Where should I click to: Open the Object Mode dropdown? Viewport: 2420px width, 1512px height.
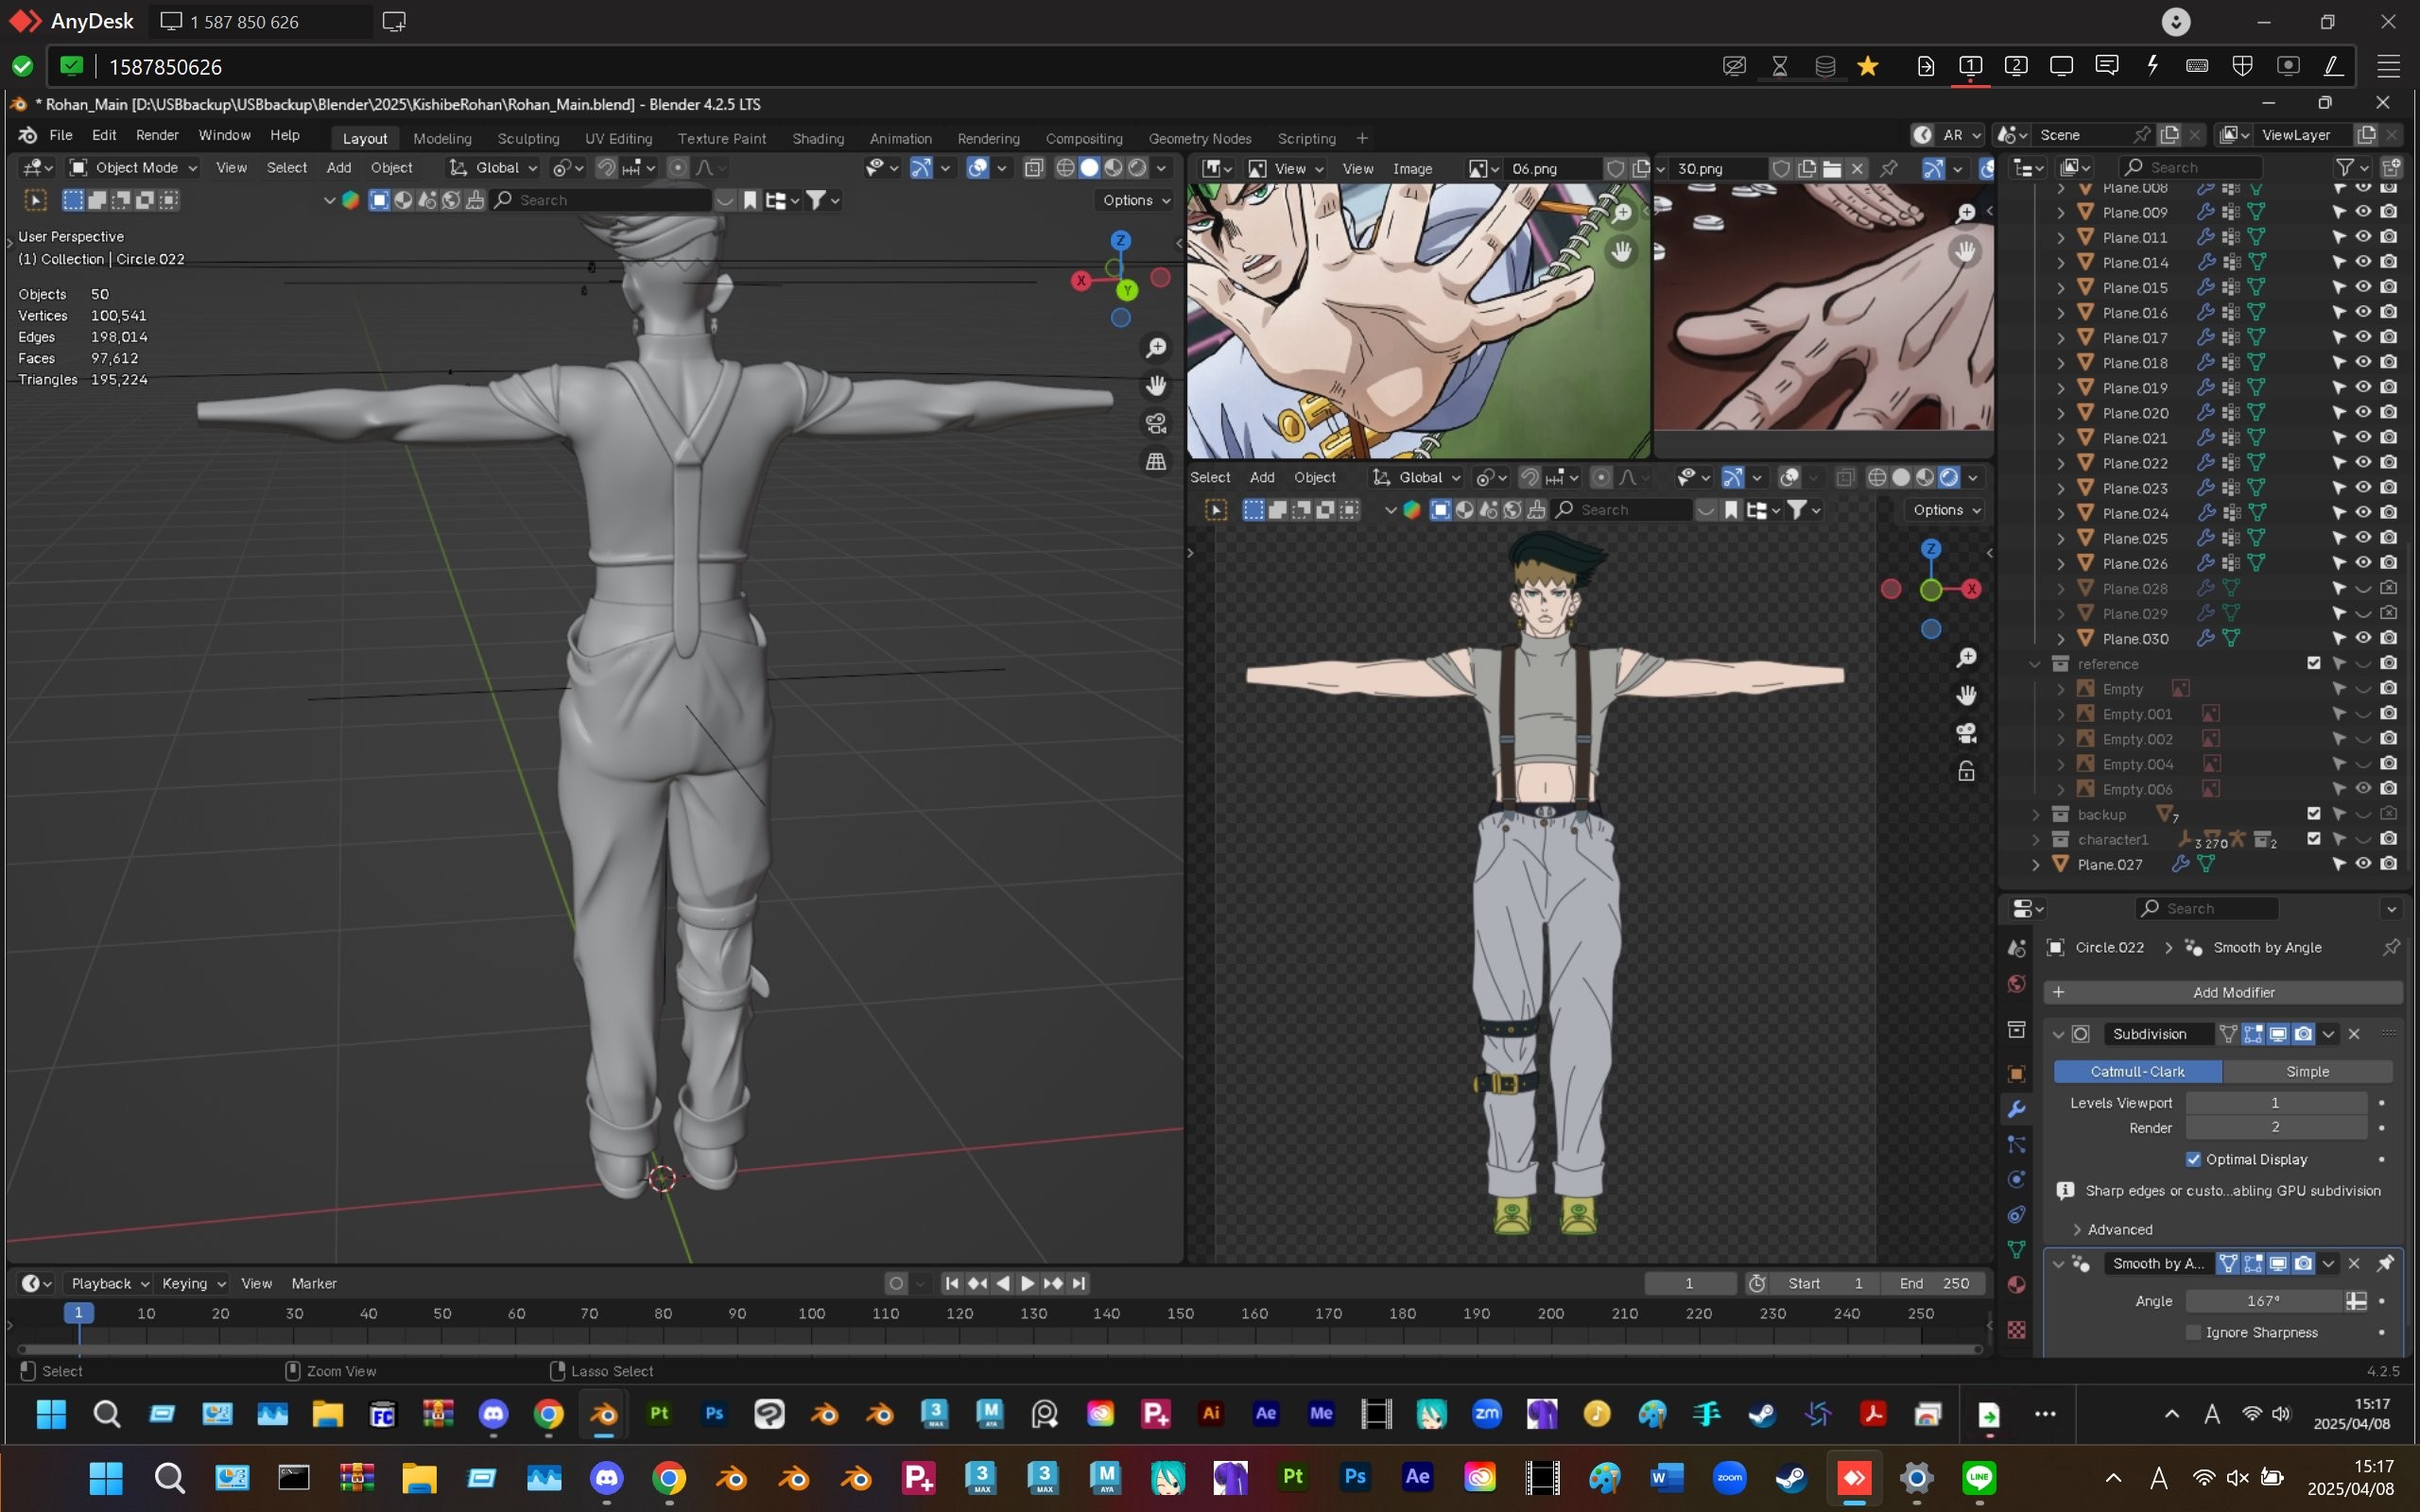point(134,168)
